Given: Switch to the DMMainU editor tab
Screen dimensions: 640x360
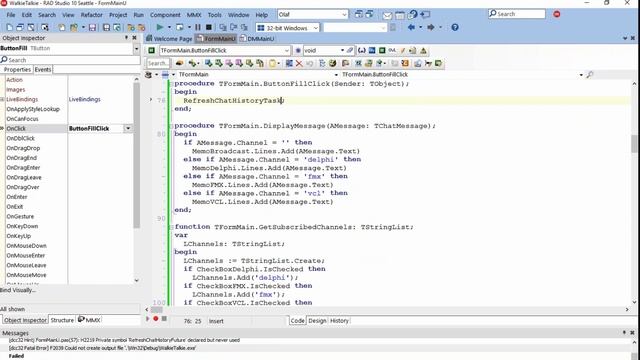Looking at the screenshot, I should click(257, 38).
